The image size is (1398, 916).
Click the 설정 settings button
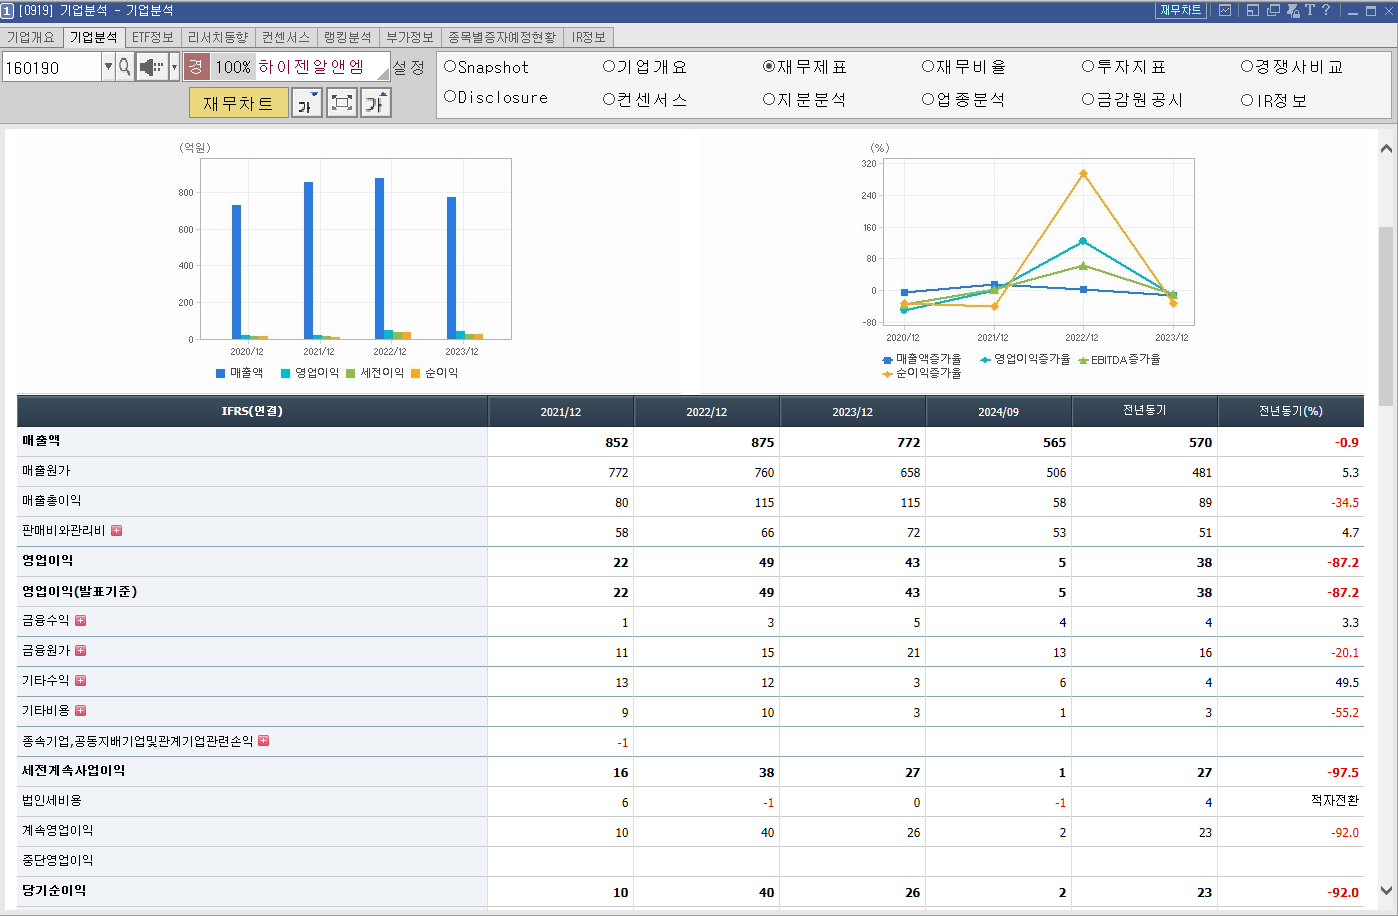click(408, 67)
